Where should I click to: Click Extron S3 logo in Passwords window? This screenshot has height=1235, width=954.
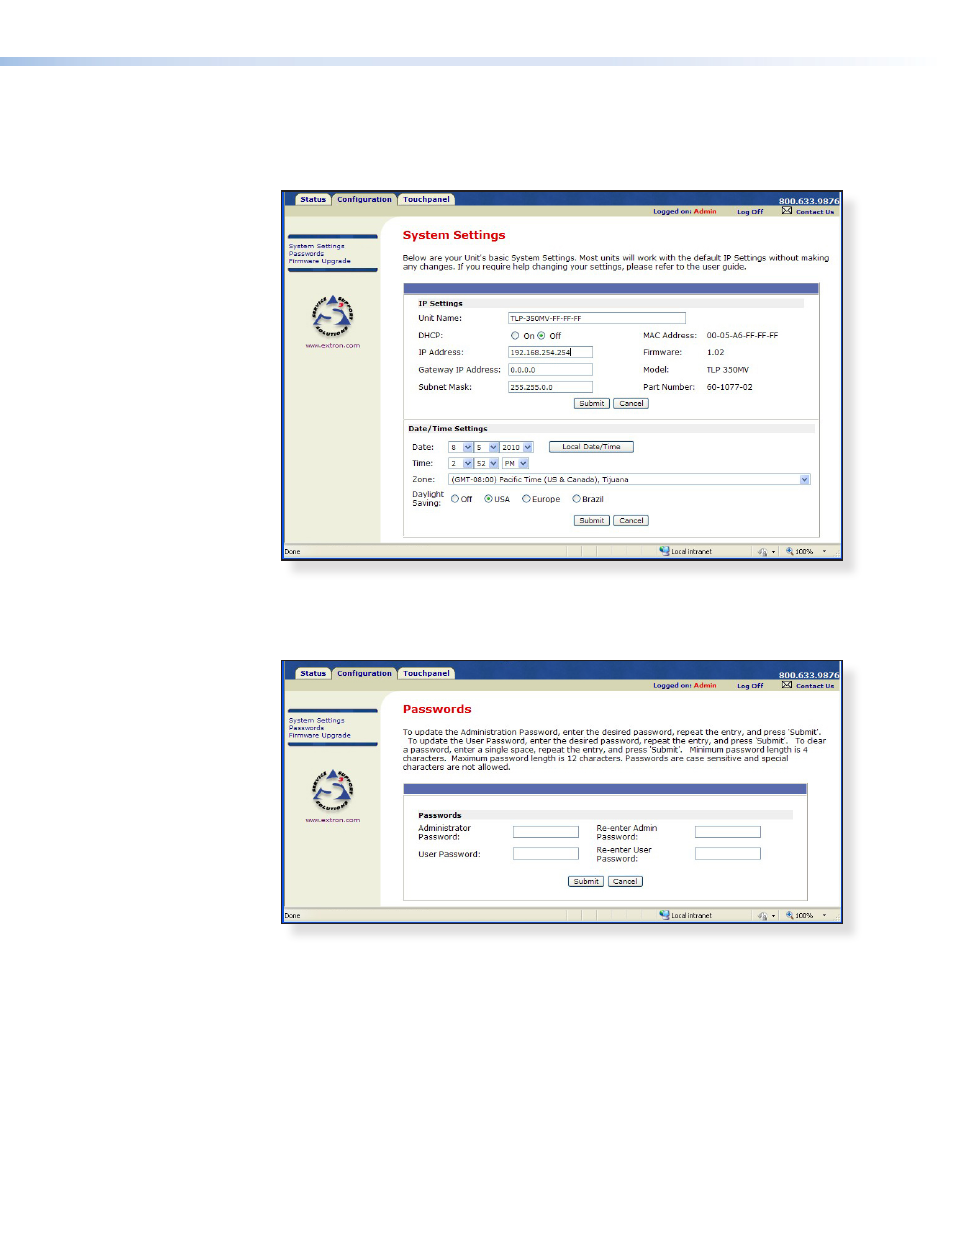(x=332, y=791)
